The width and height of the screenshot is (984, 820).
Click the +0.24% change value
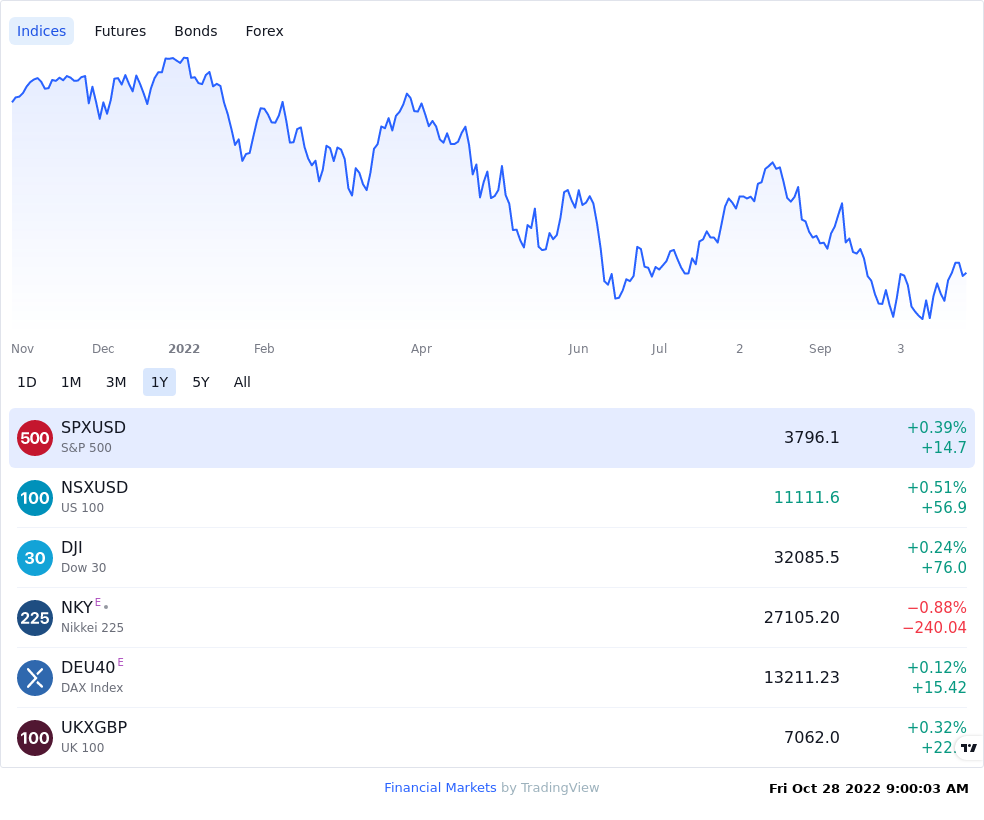pos(936,547)
